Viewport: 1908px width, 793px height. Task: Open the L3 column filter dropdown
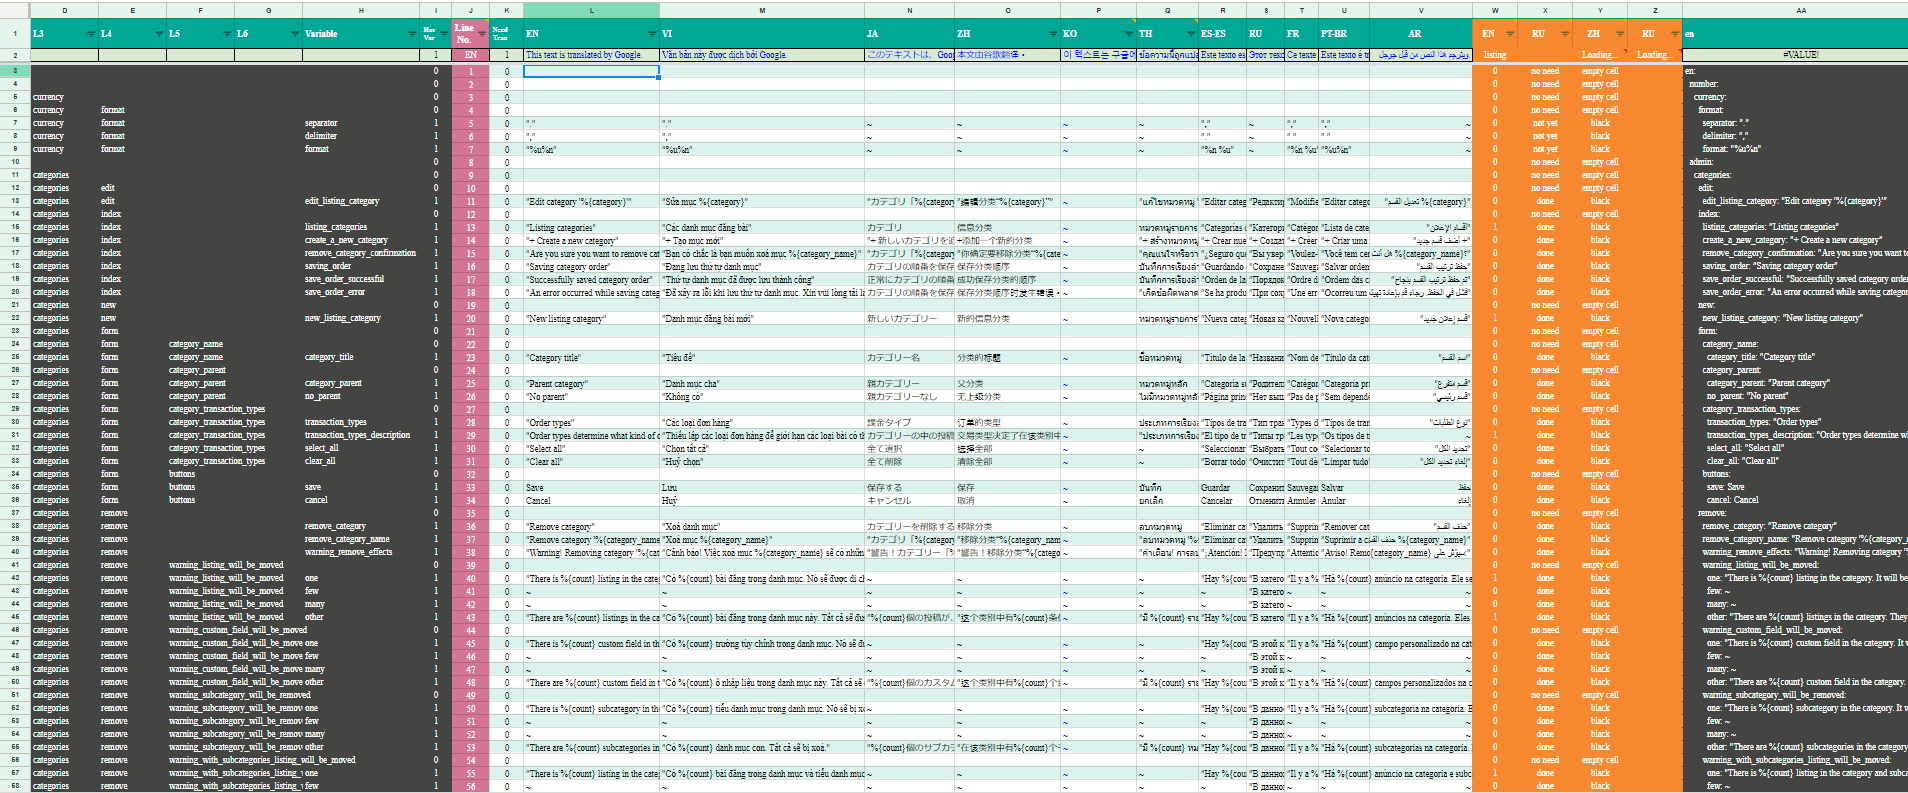pos(91,34)
